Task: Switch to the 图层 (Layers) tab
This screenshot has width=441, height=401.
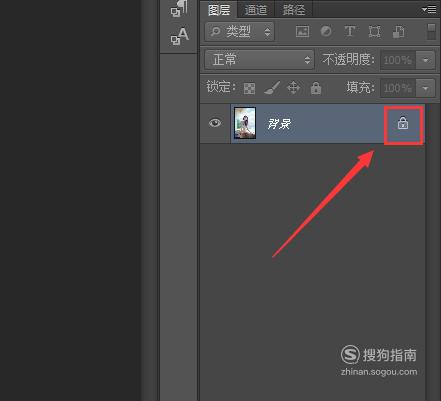Action: (x=219, y=10)
